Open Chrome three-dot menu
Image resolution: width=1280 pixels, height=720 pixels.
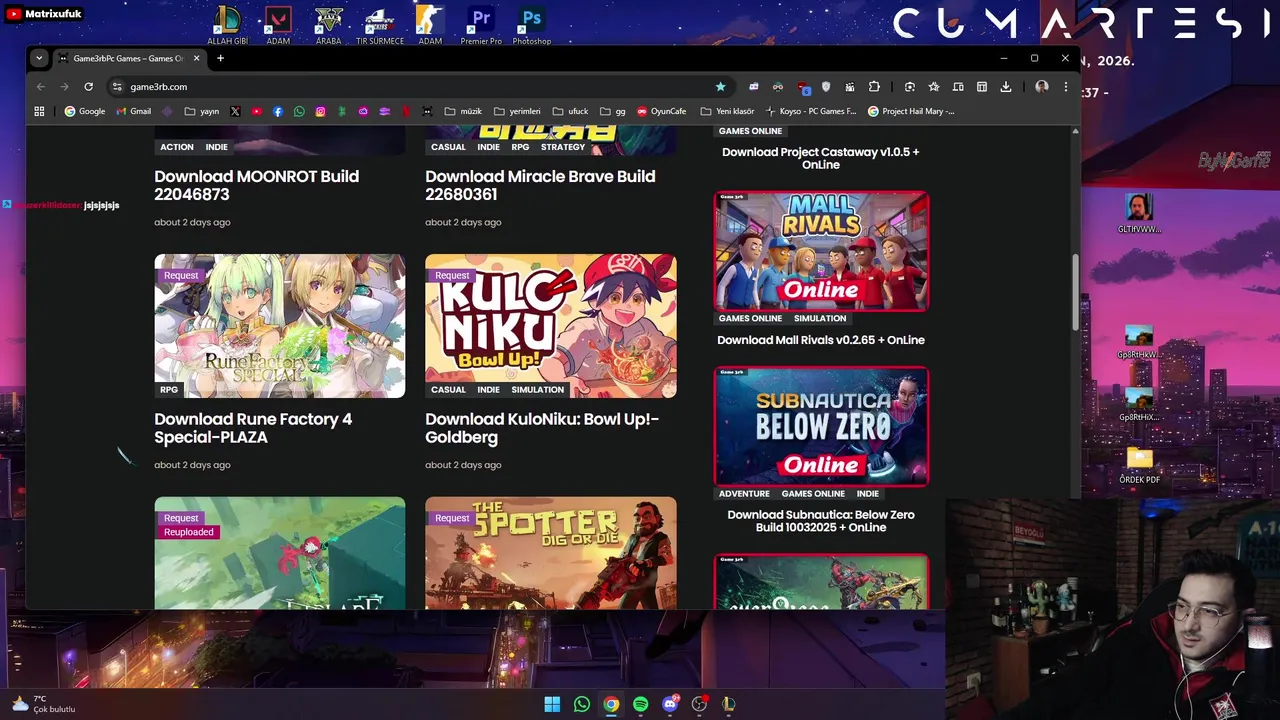point(1066,87)
